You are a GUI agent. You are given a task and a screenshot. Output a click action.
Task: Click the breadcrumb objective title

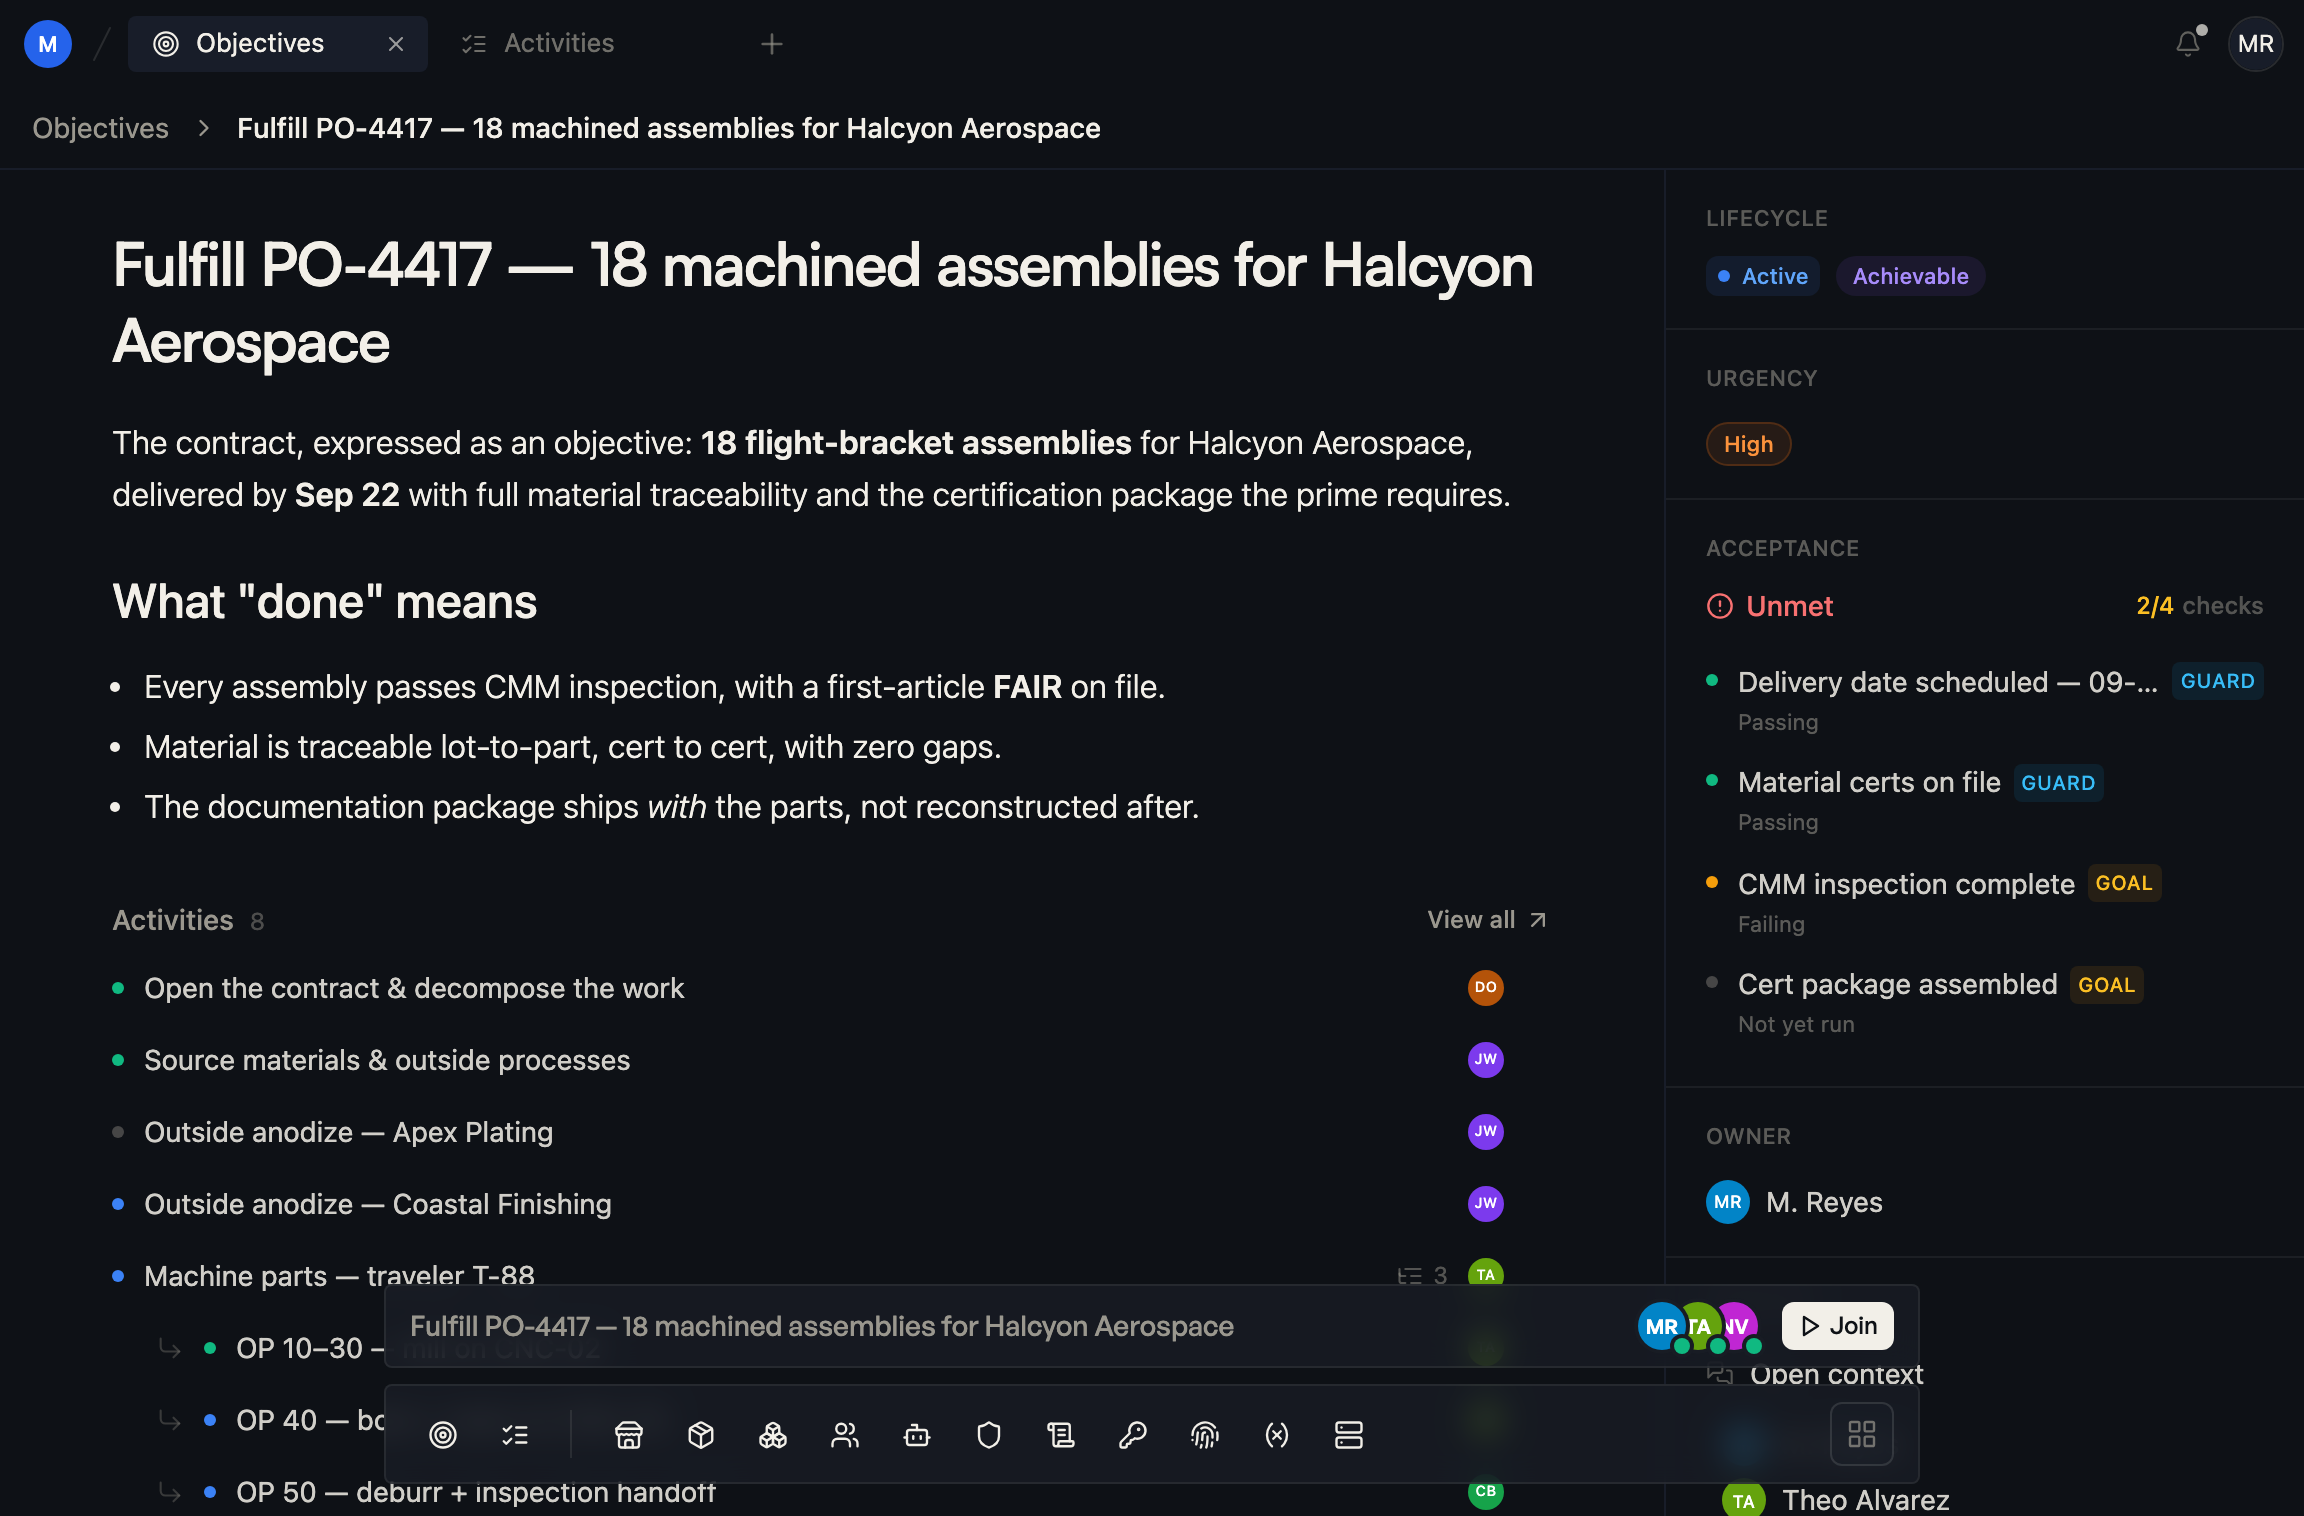(x=668, y=128)
